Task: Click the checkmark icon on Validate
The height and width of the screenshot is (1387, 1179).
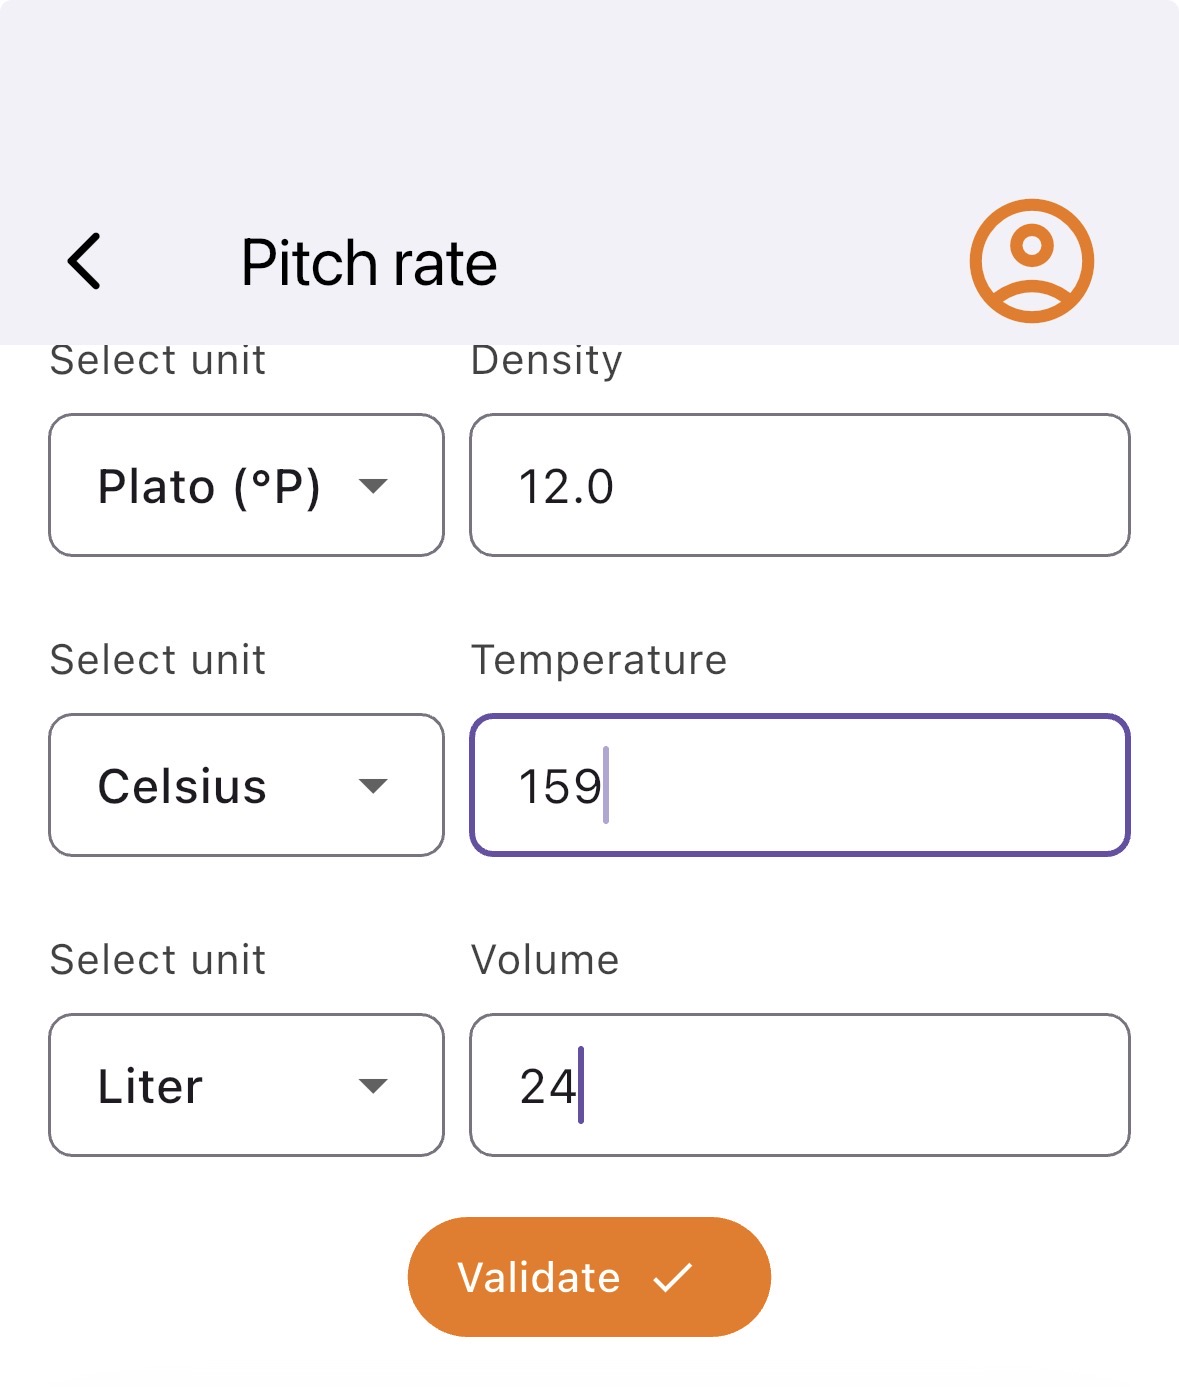Action: point(673,1277)
